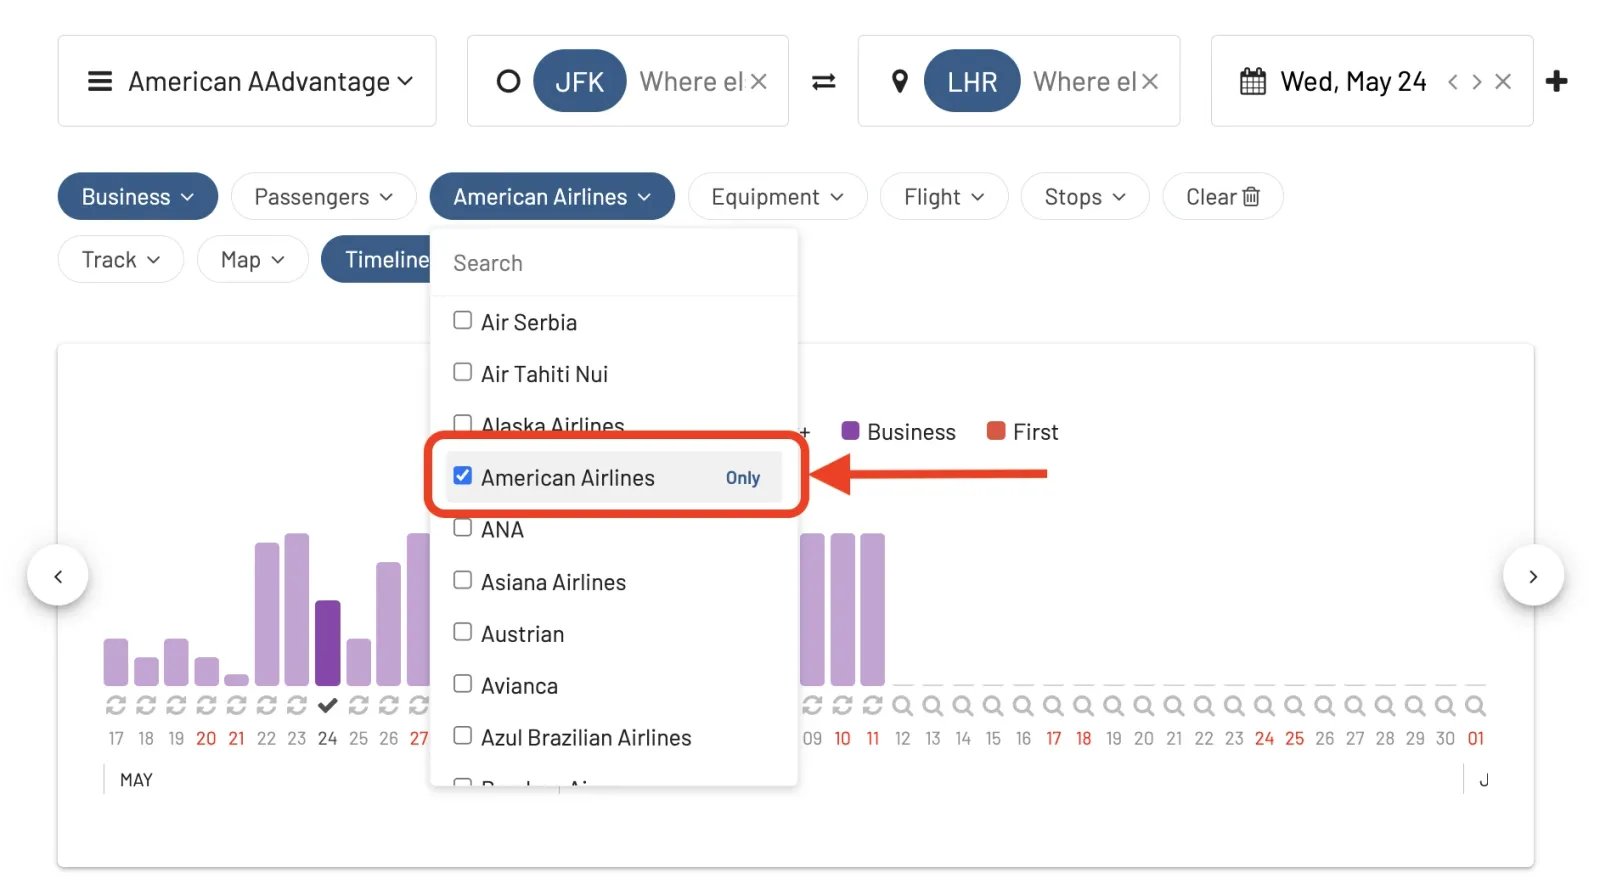Toggle the First legend item
This screenshot has height=895, width=1600.
point(1022,432)
